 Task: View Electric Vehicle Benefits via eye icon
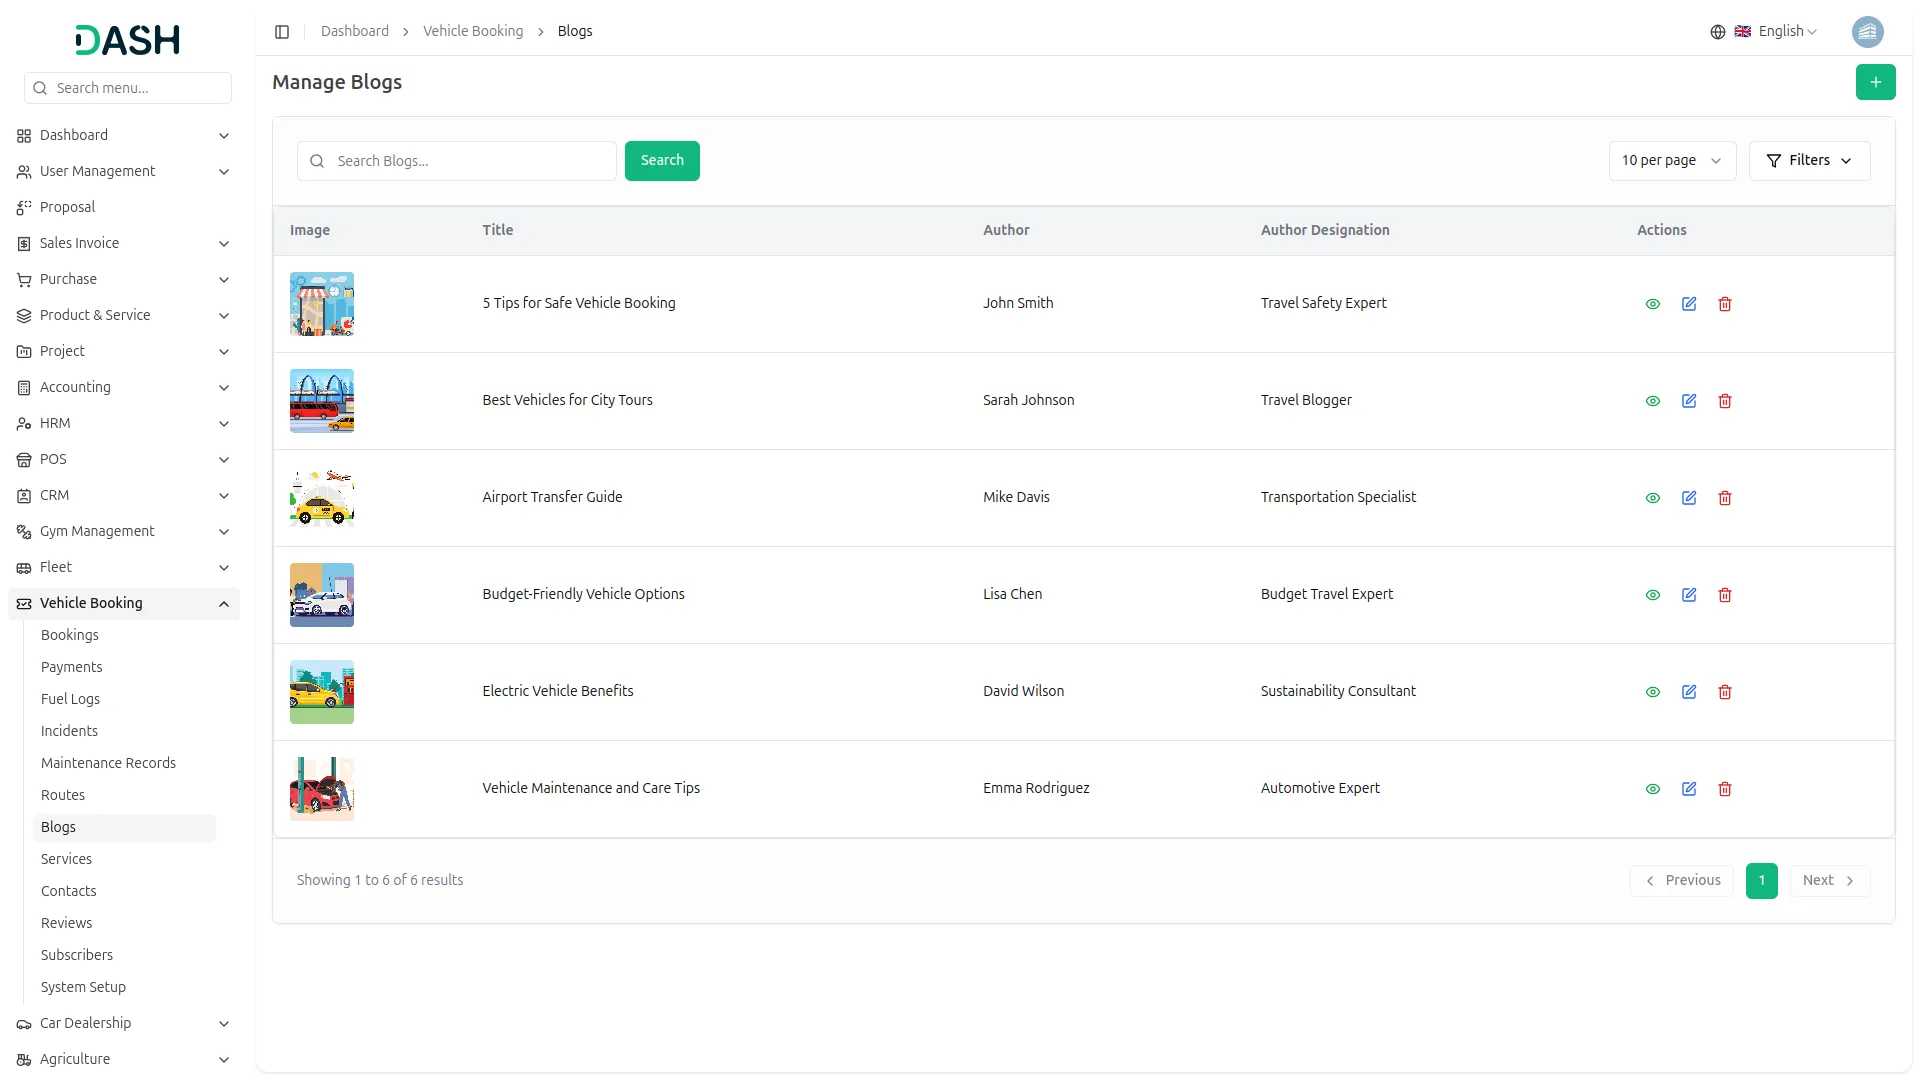(x=1653, y=692)
